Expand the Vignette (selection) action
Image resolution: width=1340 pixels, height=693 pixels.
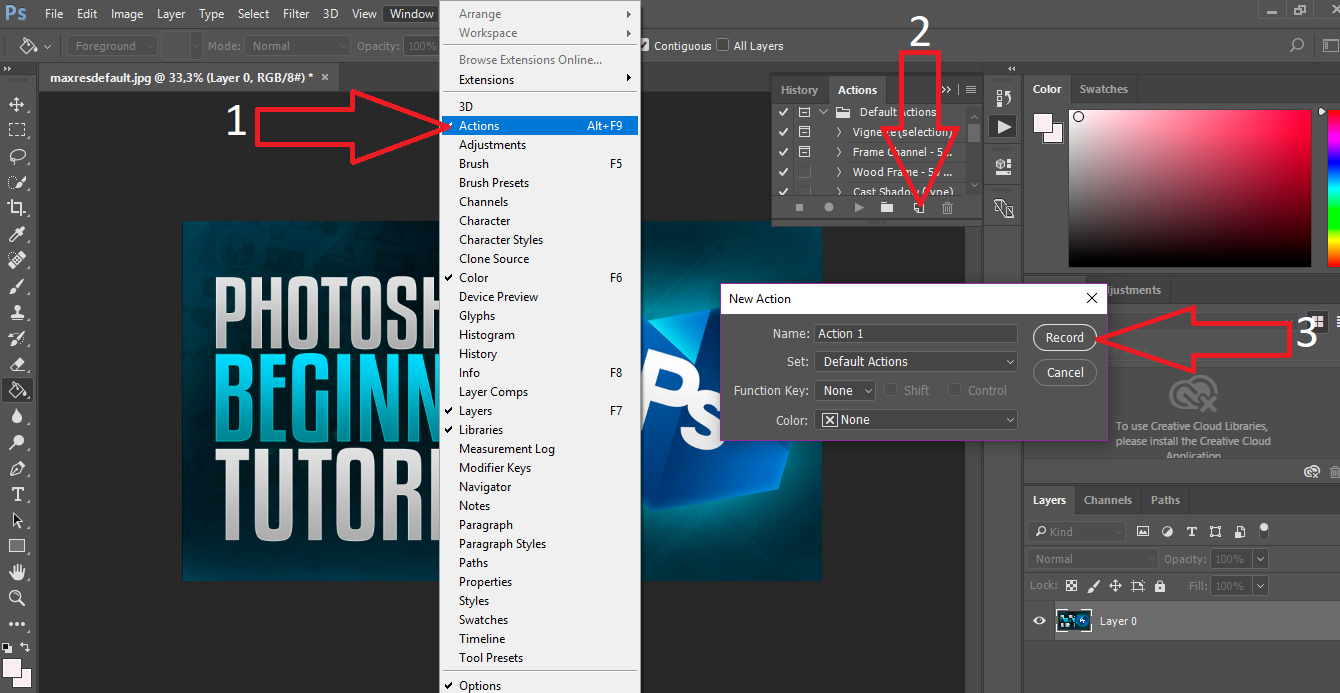click(x=839, y=132)
